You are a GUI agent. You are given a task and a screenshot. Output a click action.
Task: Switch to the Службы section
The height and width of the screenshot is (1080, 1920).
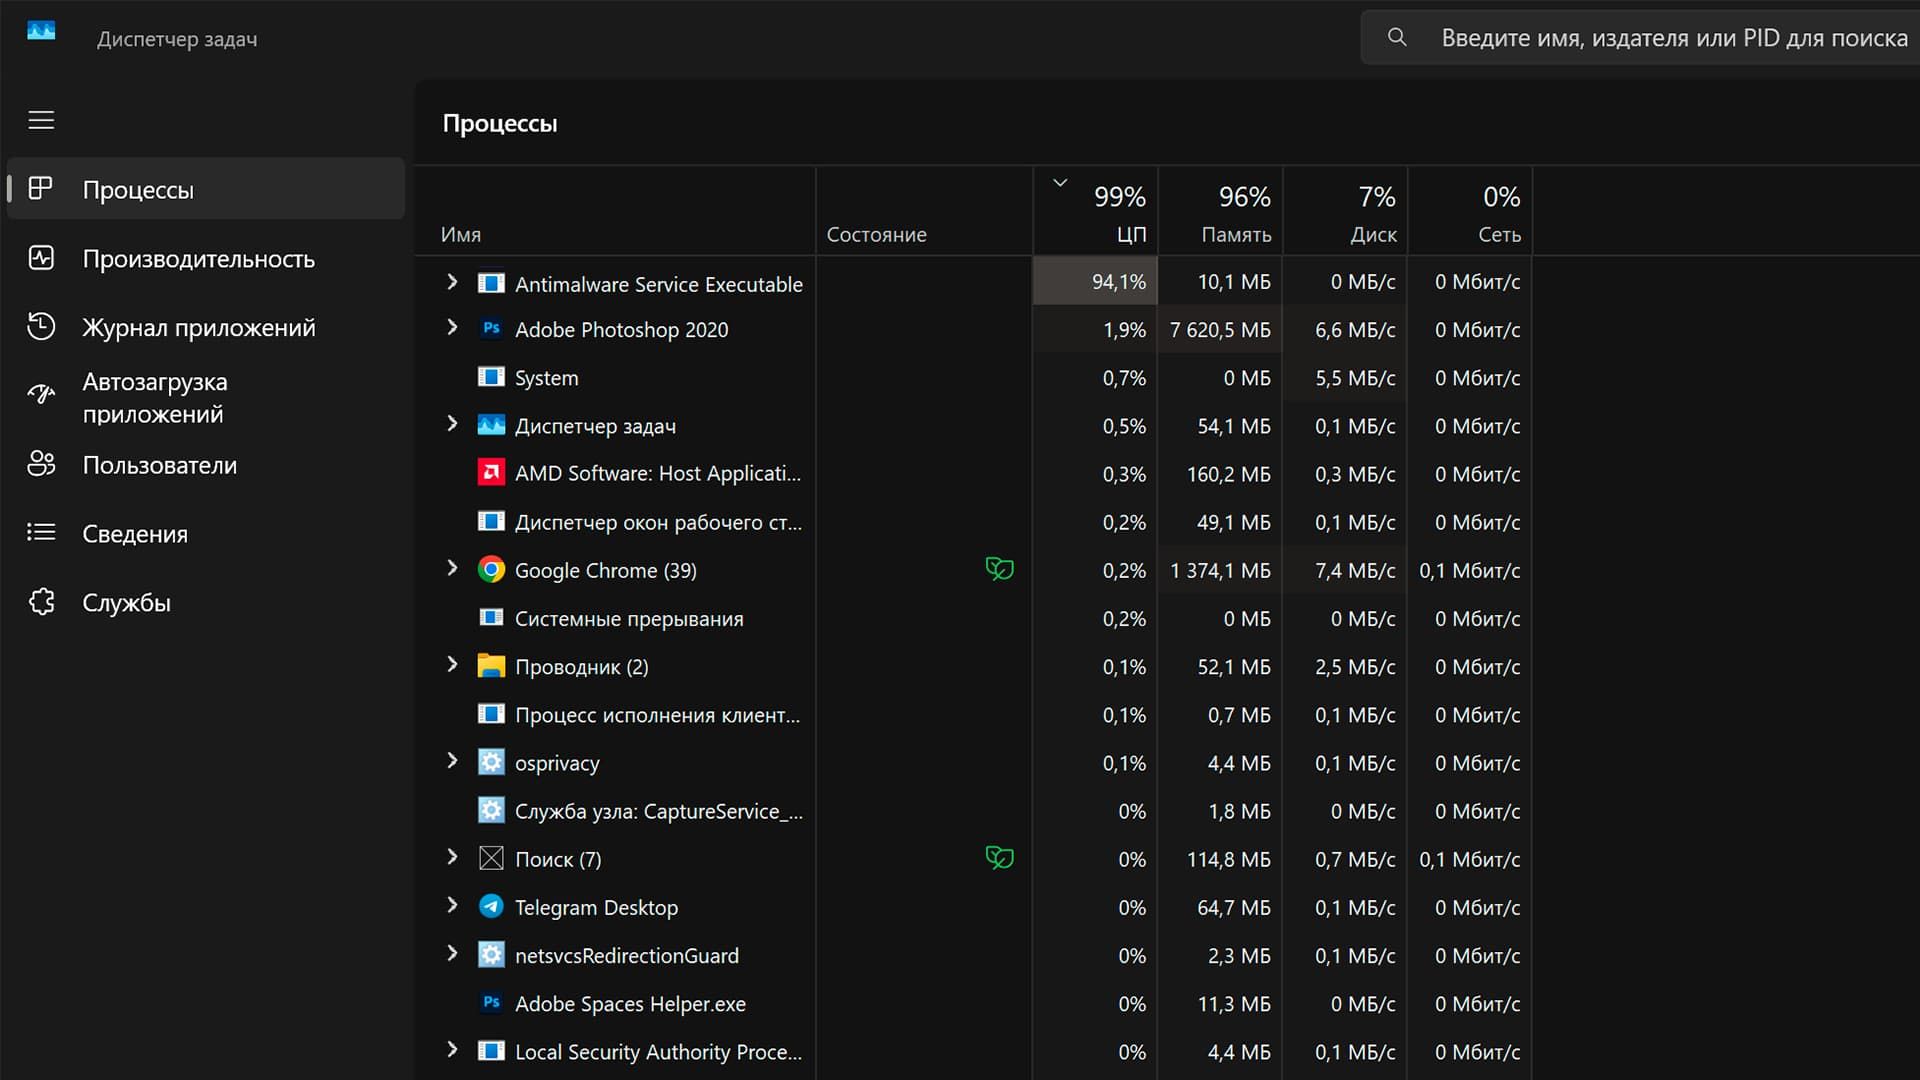tap(126, 603)
